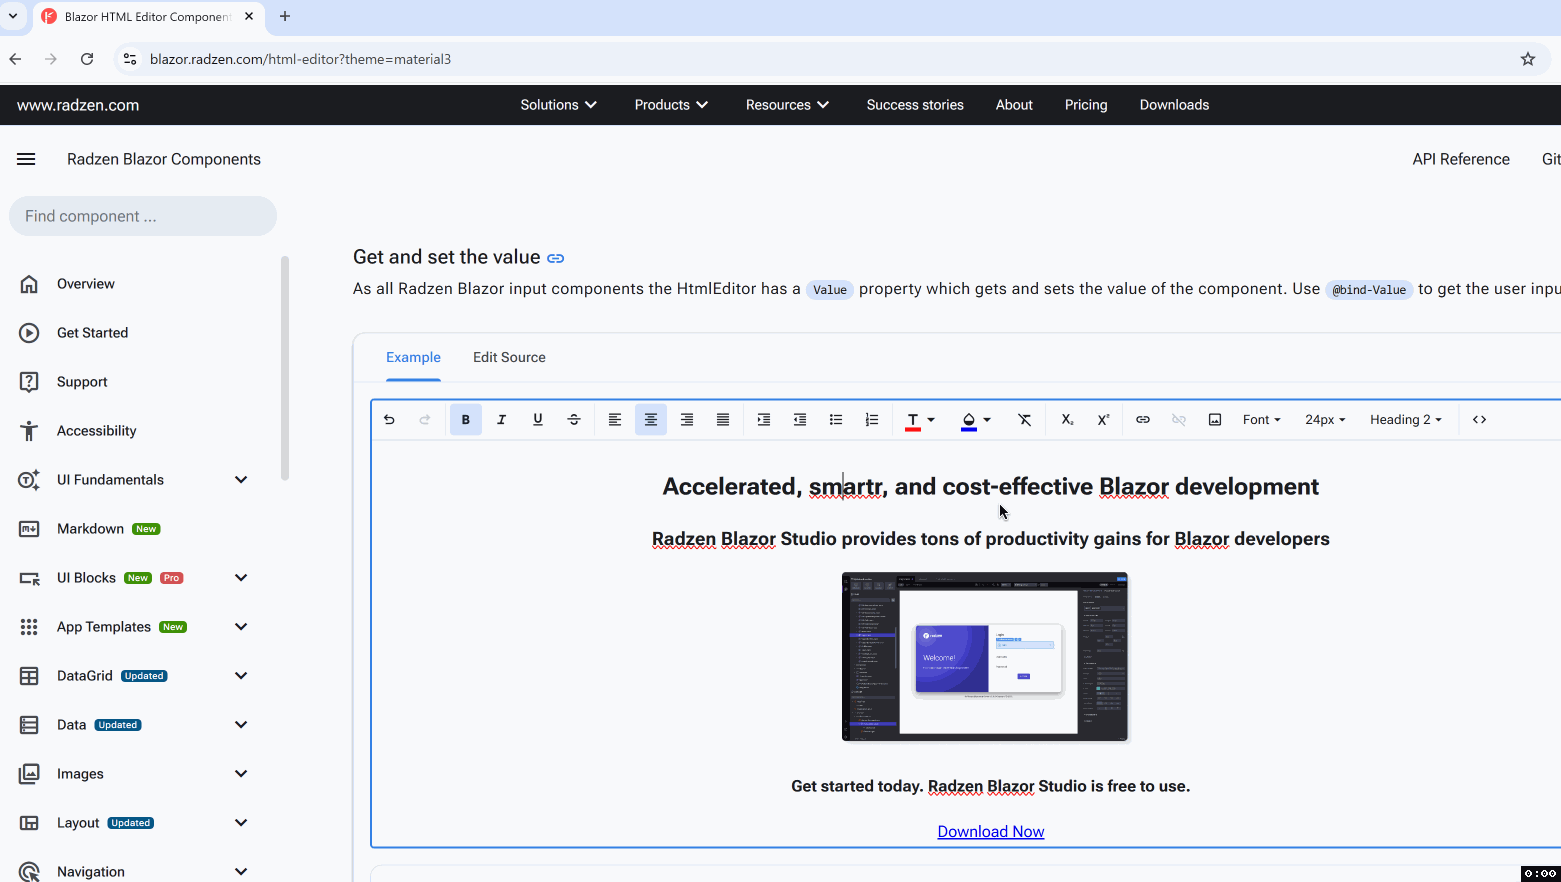The height and width of the screenshot is (882, 1561).
Task: Open the Resources menu
Action: (787, 105)
